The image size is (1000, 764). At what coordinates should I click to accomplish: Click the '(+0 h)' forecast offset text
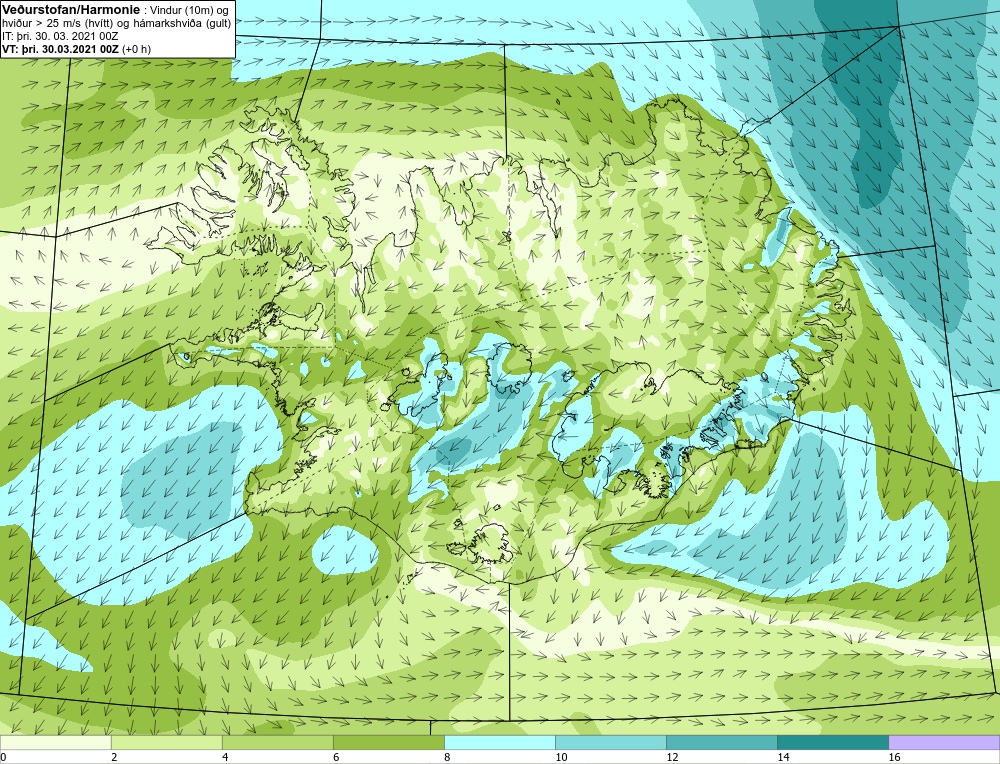coord(136,48)
